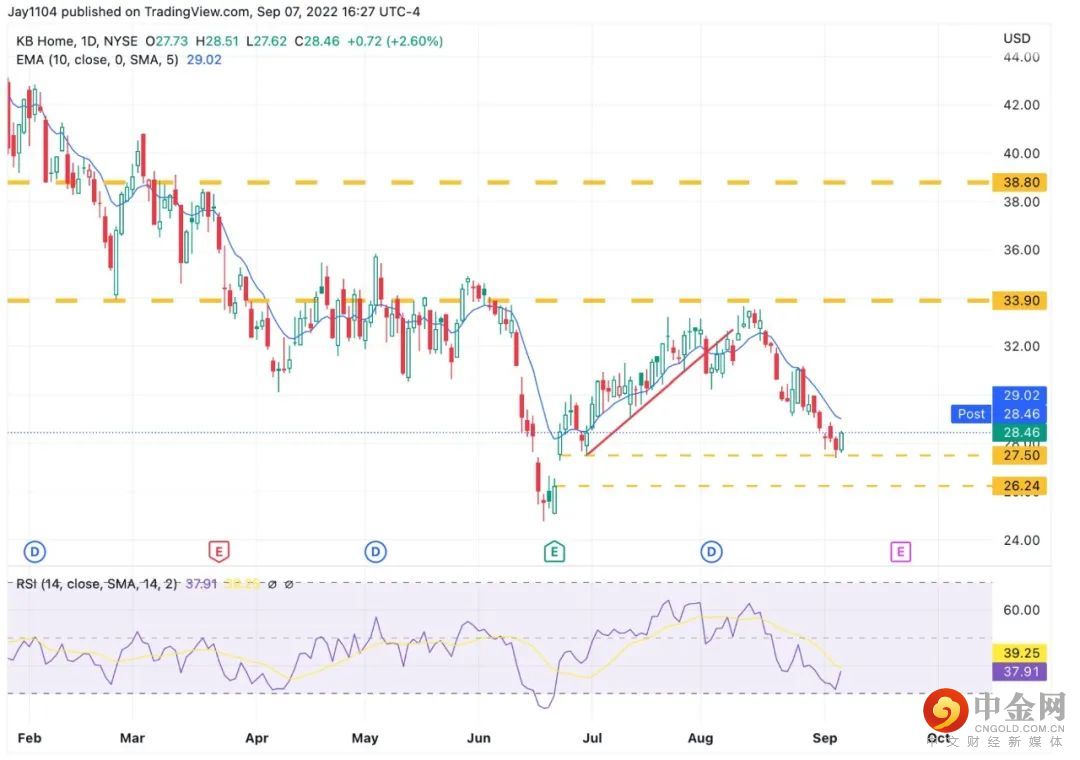Click the close value C28.46 in legend

click(x=317, y=41)
